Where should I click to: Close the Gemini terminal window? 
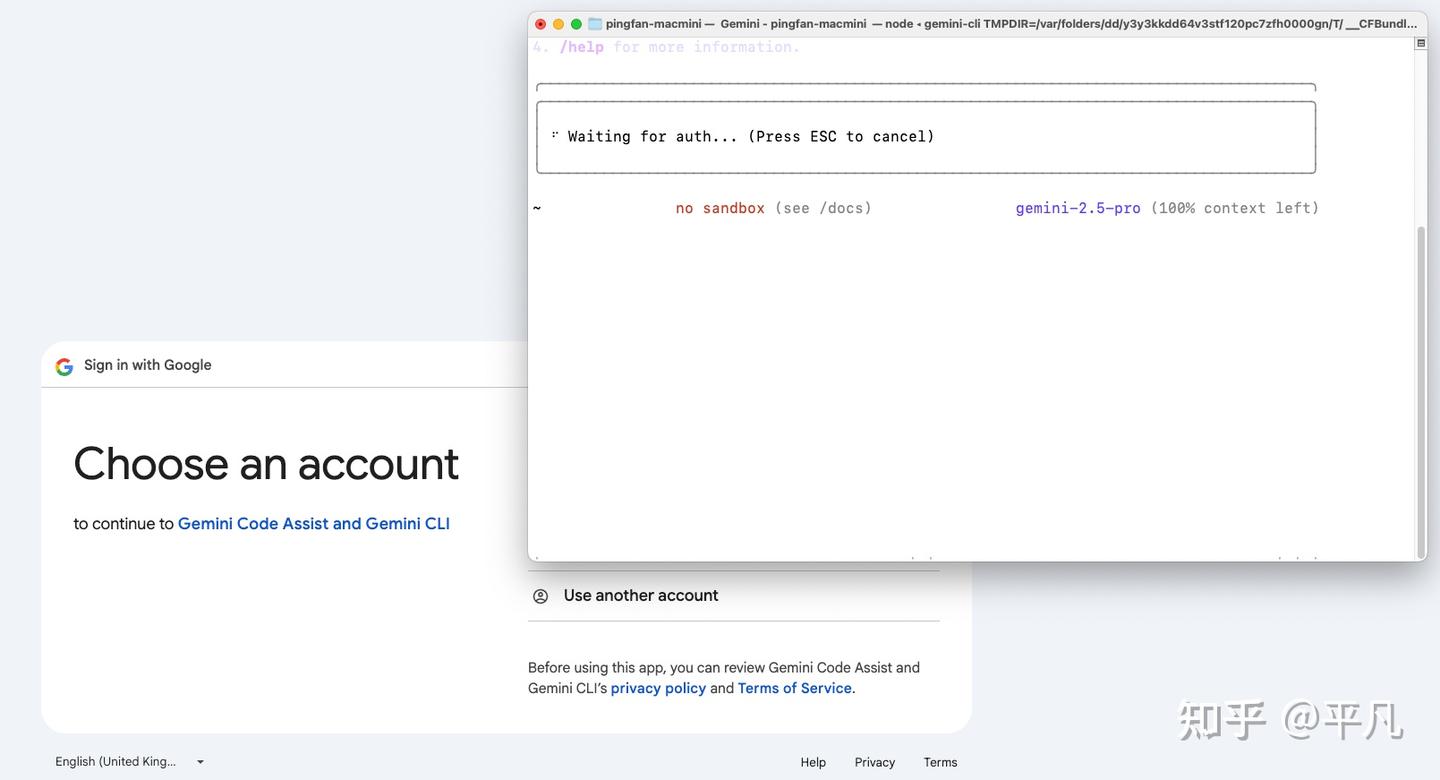tap(541, 24)
